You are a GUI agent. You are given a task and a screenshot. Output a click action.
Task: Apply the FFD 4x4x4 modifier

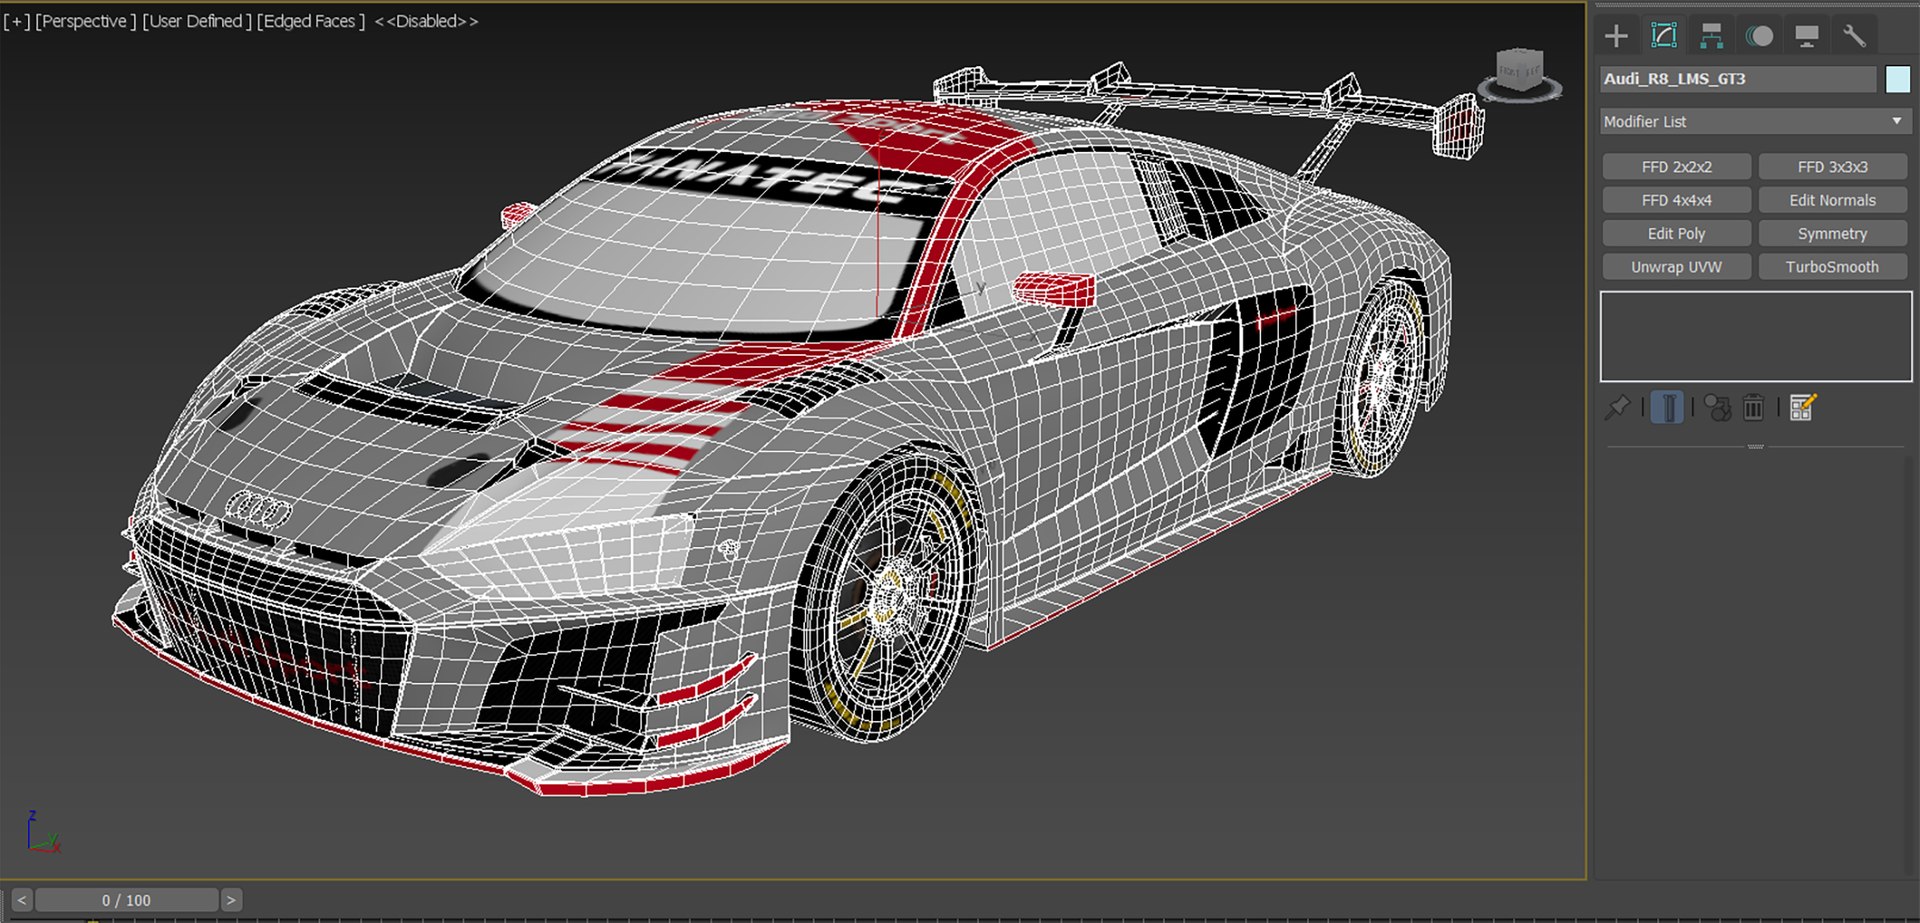tap(1676, 200)
